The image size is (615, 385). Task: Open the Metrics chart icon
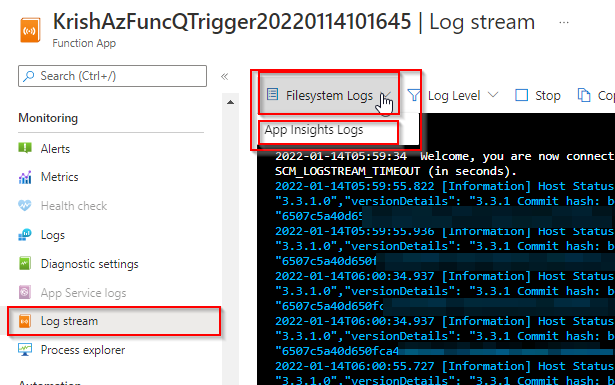click(x=25, y=177)
